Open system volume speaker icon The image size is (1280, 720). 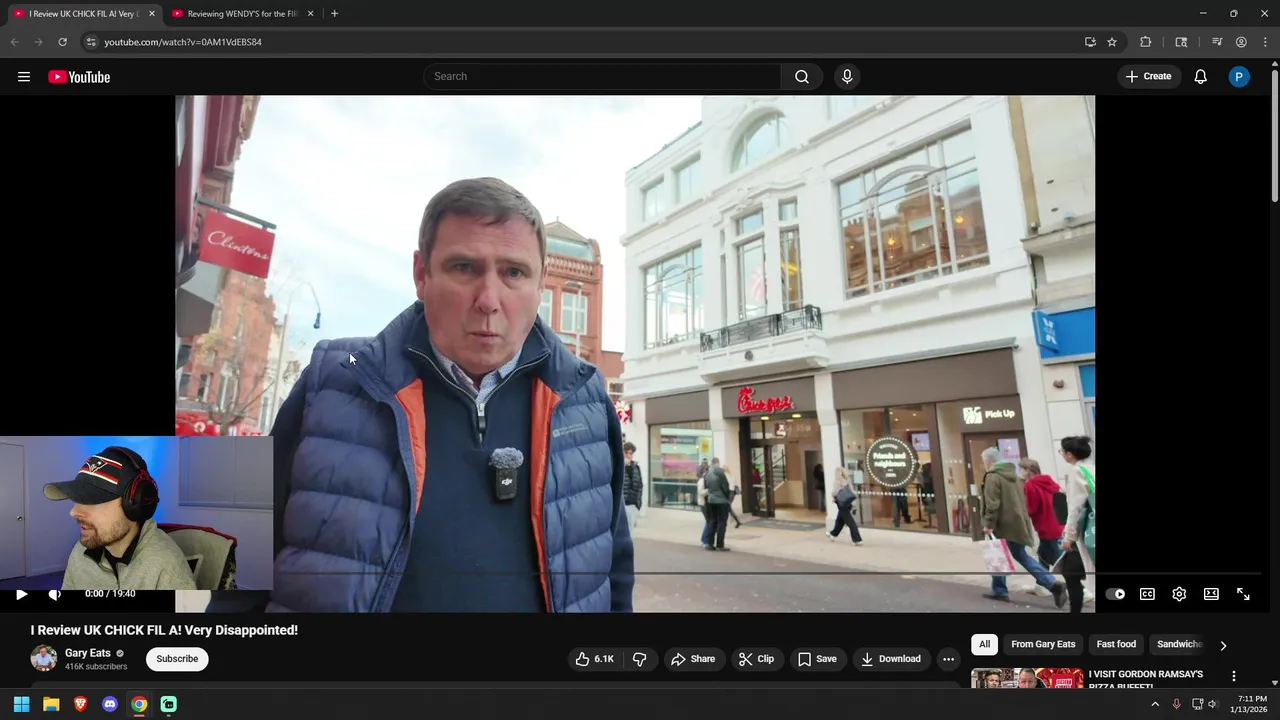(x=1212, y=704)
